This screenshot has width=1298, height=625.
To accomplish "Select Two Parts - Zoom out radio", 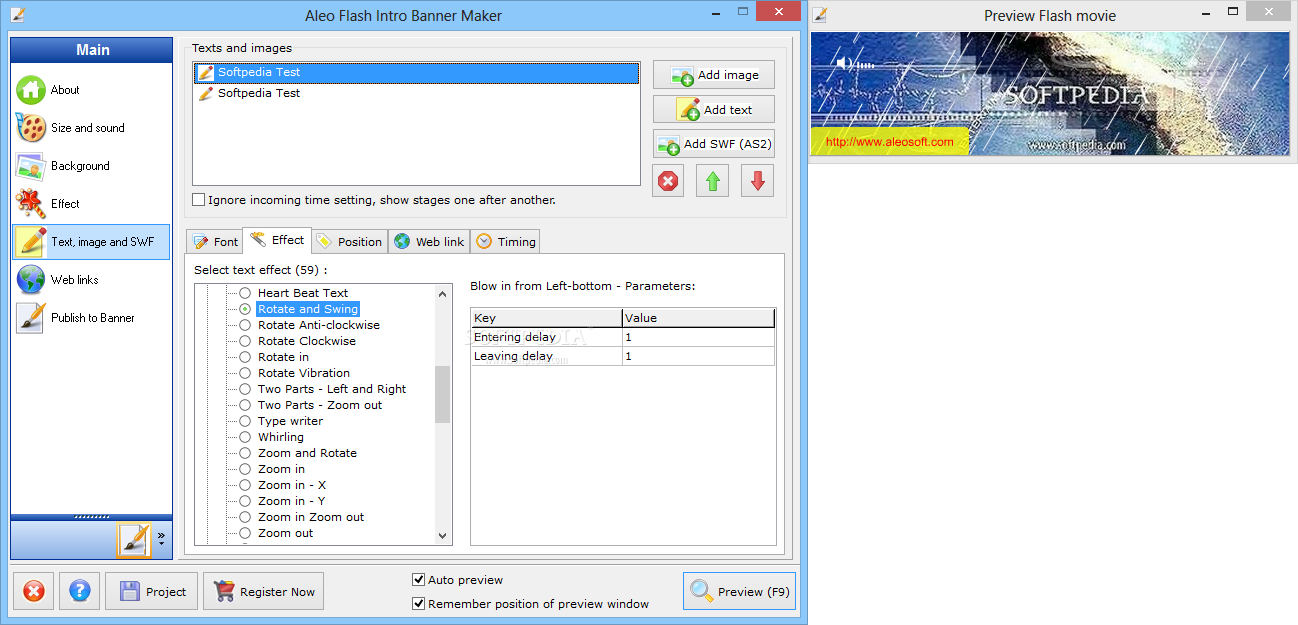I will pos(245,405).
